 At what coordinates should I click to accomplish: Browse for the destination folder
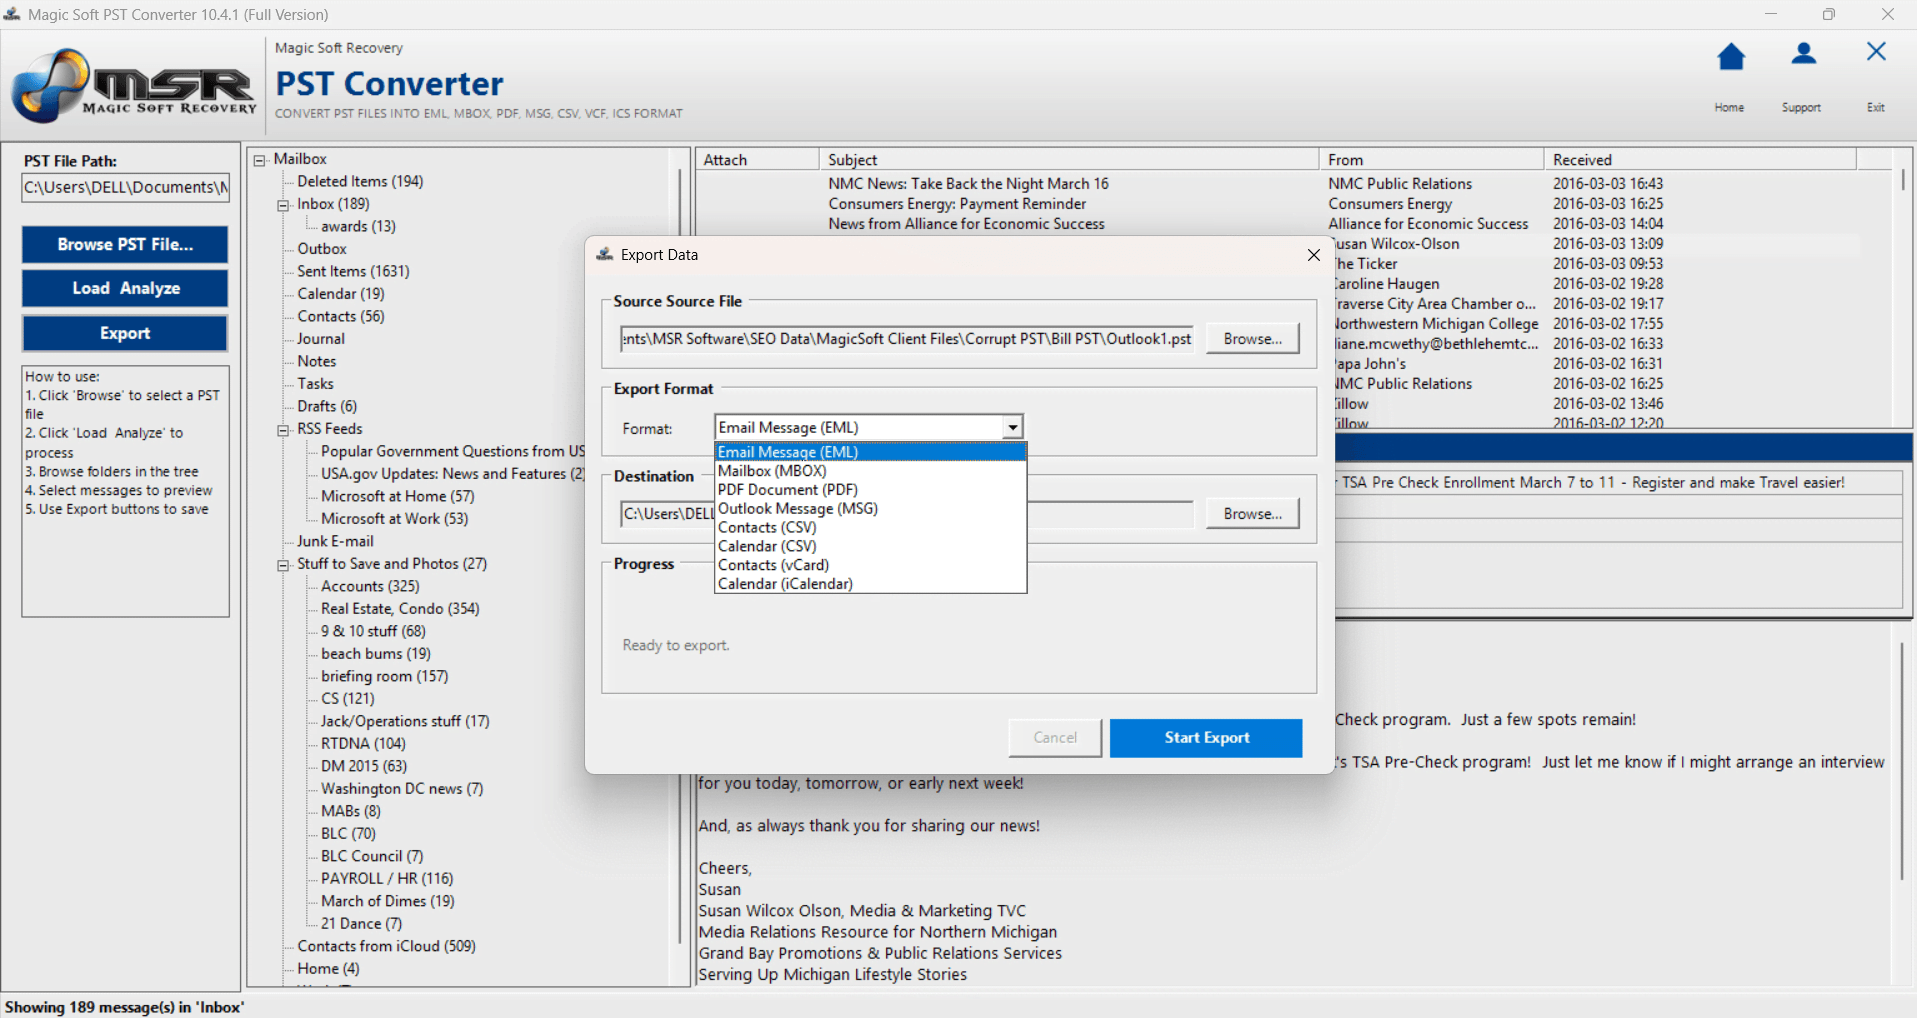[1252, 514]
